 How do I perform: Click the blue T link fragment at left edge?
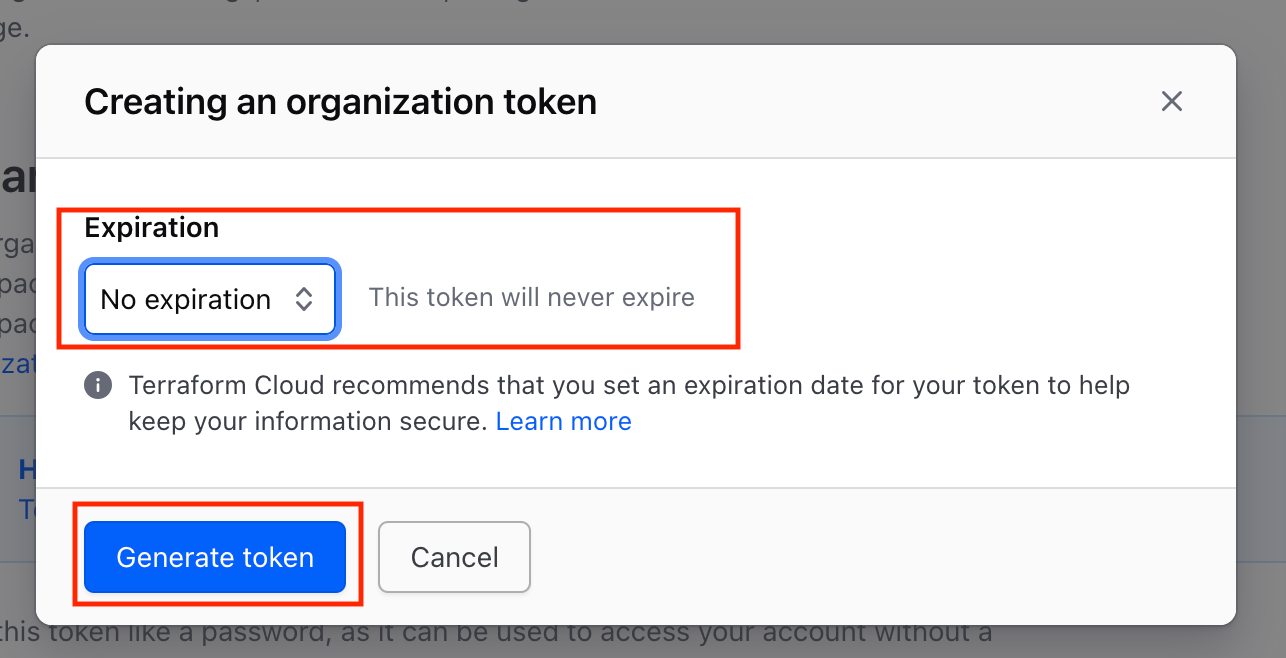click(x=28, y=510)
